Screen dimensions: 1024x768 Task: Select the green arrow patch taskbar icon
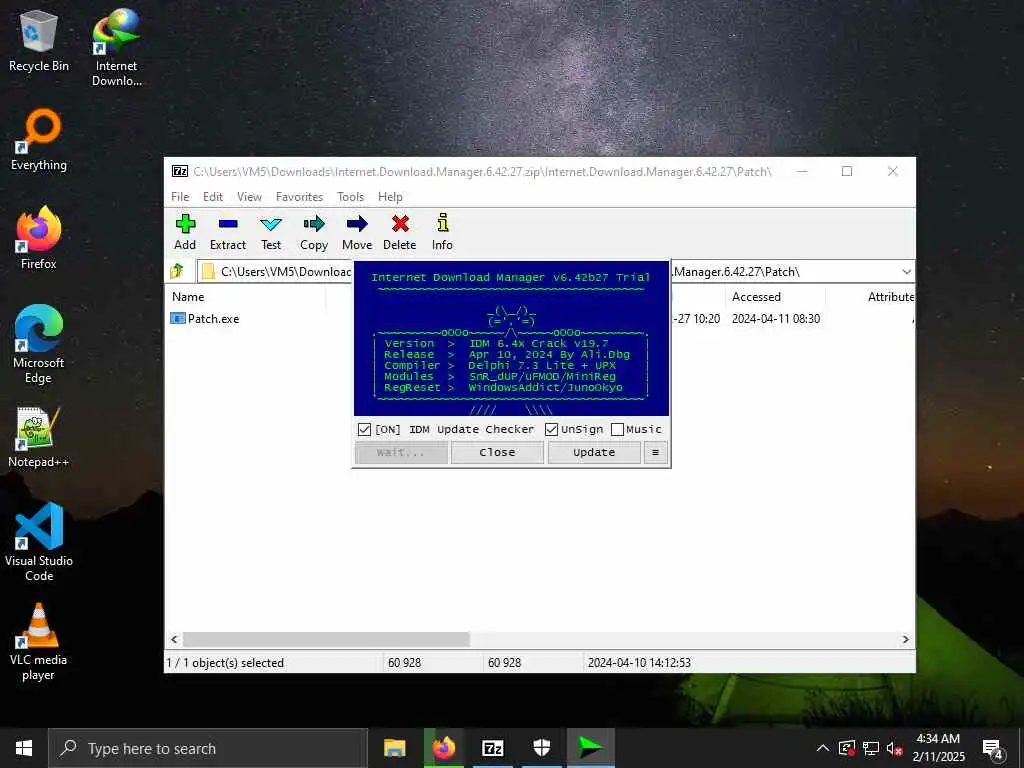[590, 748]
